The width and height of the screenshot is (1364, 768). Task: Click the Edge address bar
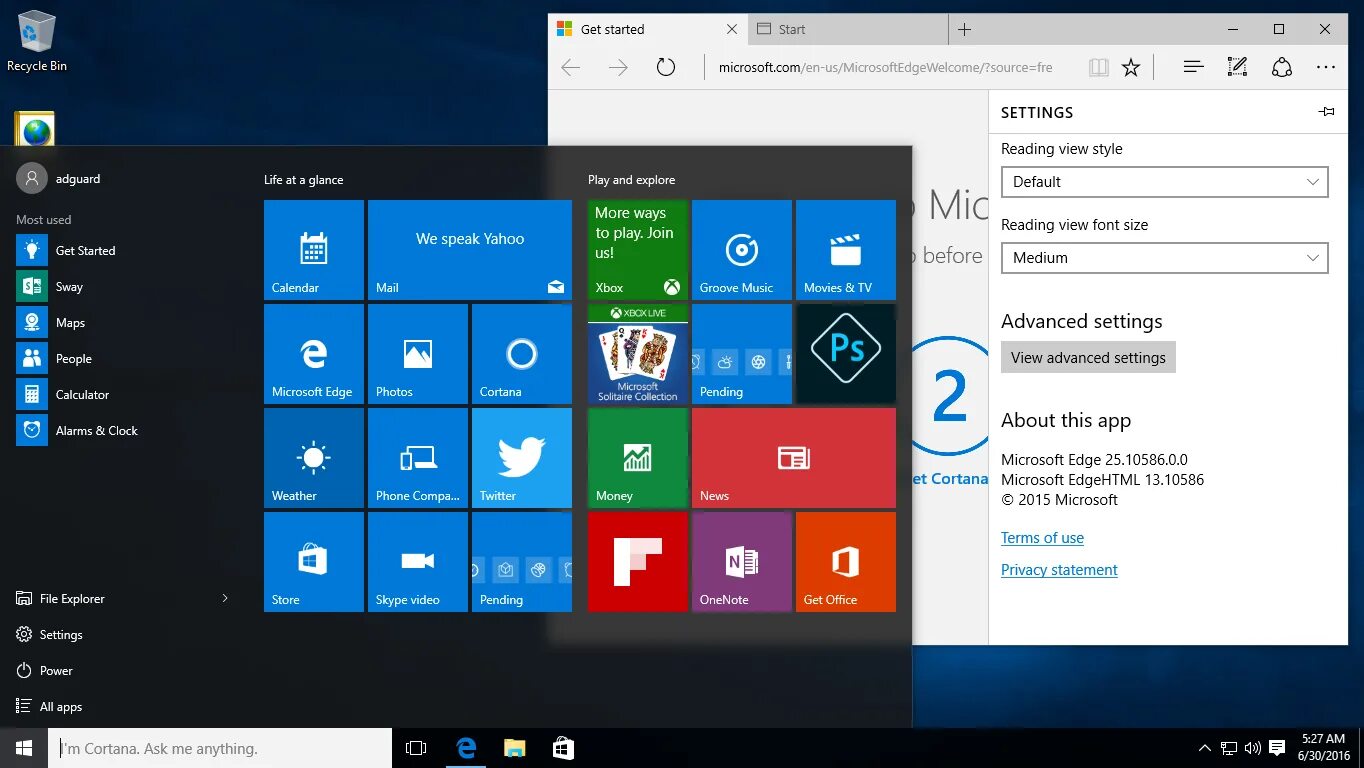[x=885, y=67]
